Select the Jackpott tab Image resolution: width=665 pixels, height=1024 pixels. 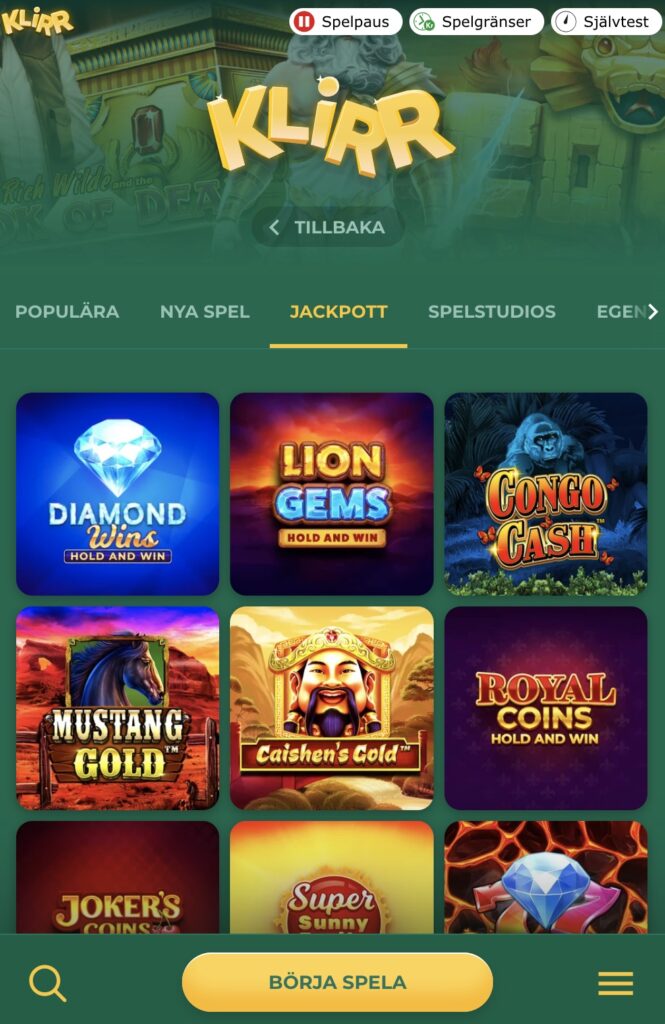(338, 312)
